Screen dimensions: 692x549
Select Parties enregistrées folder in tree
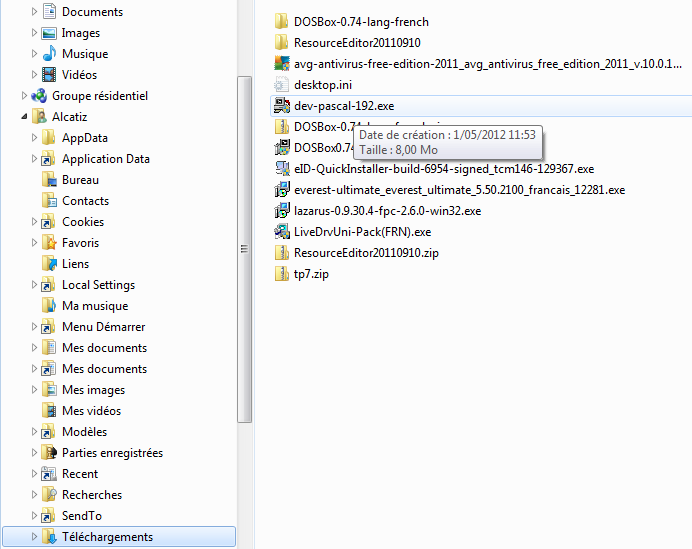click(111, 453)
